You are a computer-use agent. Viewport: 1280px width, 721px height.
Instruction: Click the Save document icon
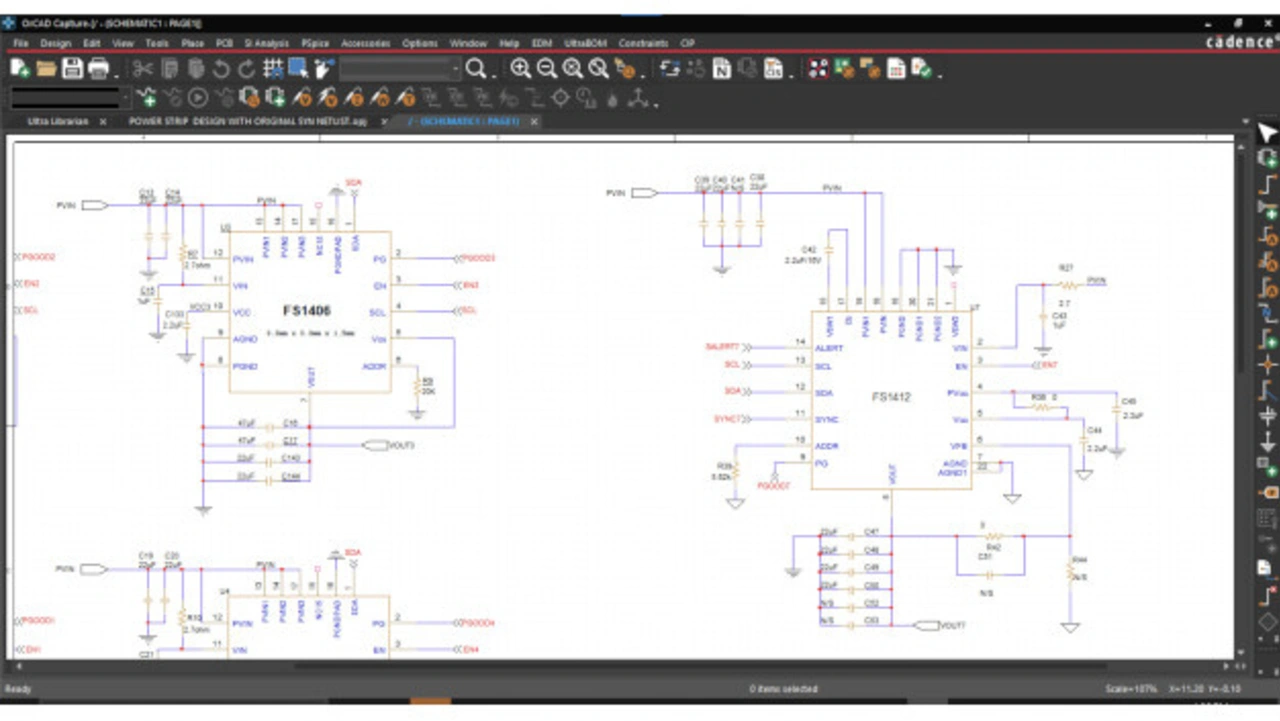pos(72,68)
